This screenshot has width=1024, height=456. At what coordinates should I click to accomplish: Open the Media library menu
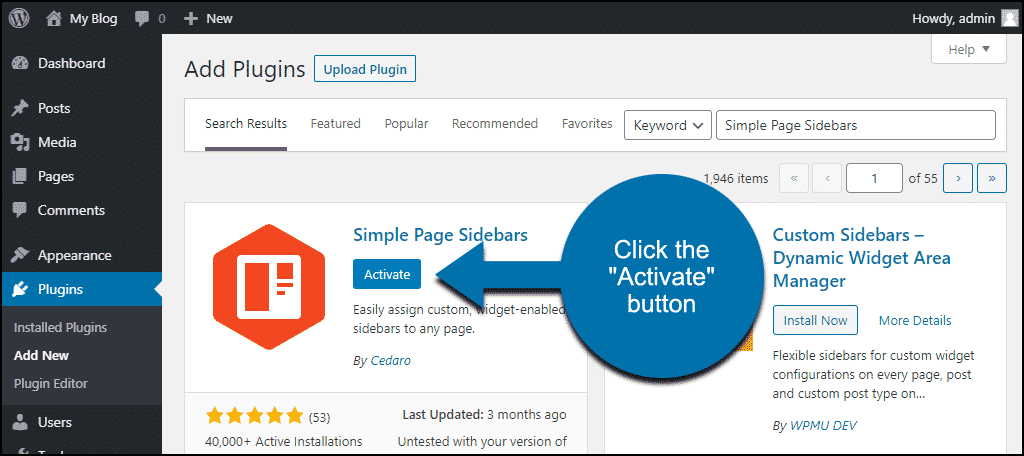pyautogui.click(x=57, y=142)
